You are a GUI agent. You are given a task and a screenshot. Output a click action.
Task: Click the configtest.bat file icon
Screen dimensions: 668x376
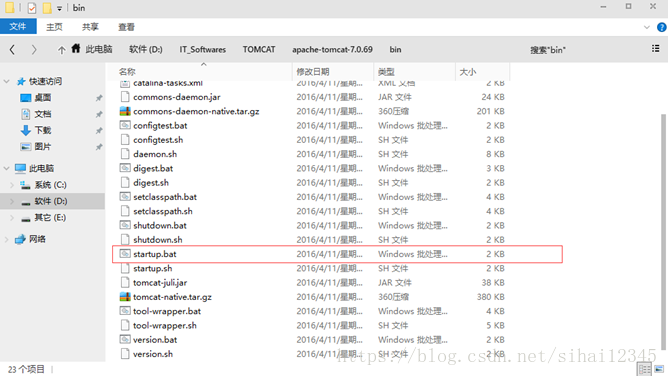tap(125, 126)
